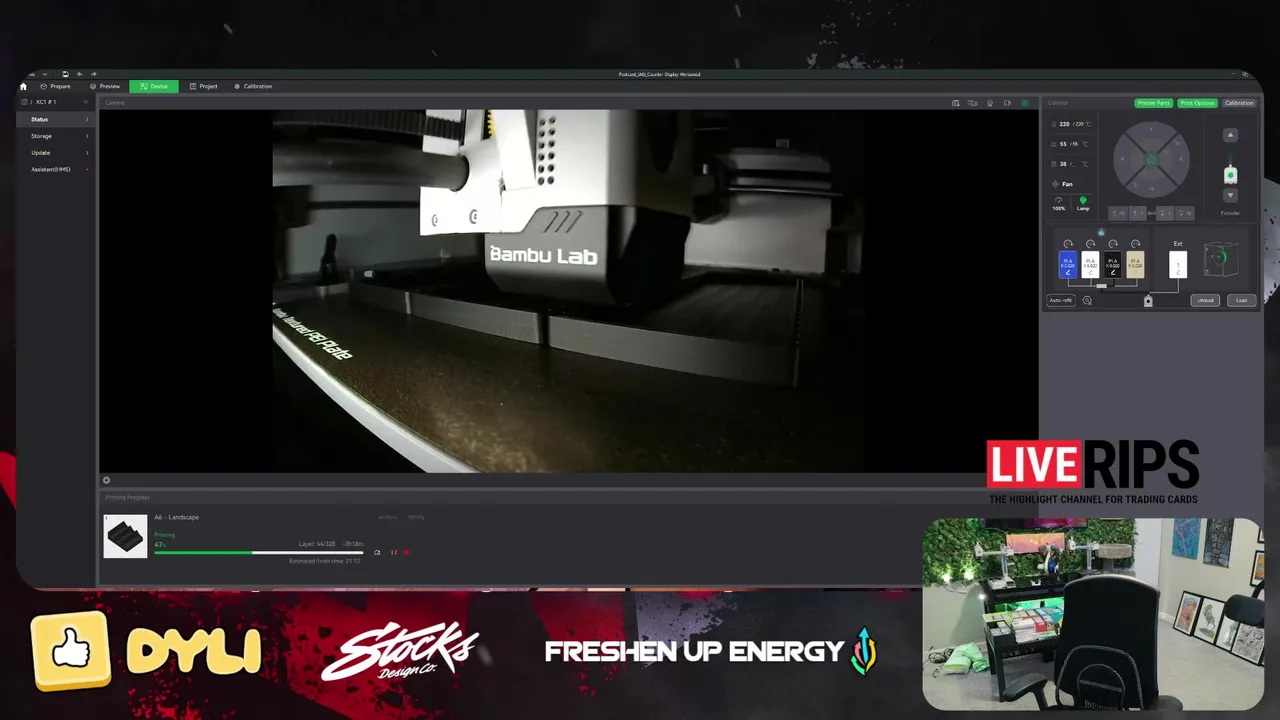Select the black PLA filament slot
The image size is (1280, 720).
point(1112,264)
